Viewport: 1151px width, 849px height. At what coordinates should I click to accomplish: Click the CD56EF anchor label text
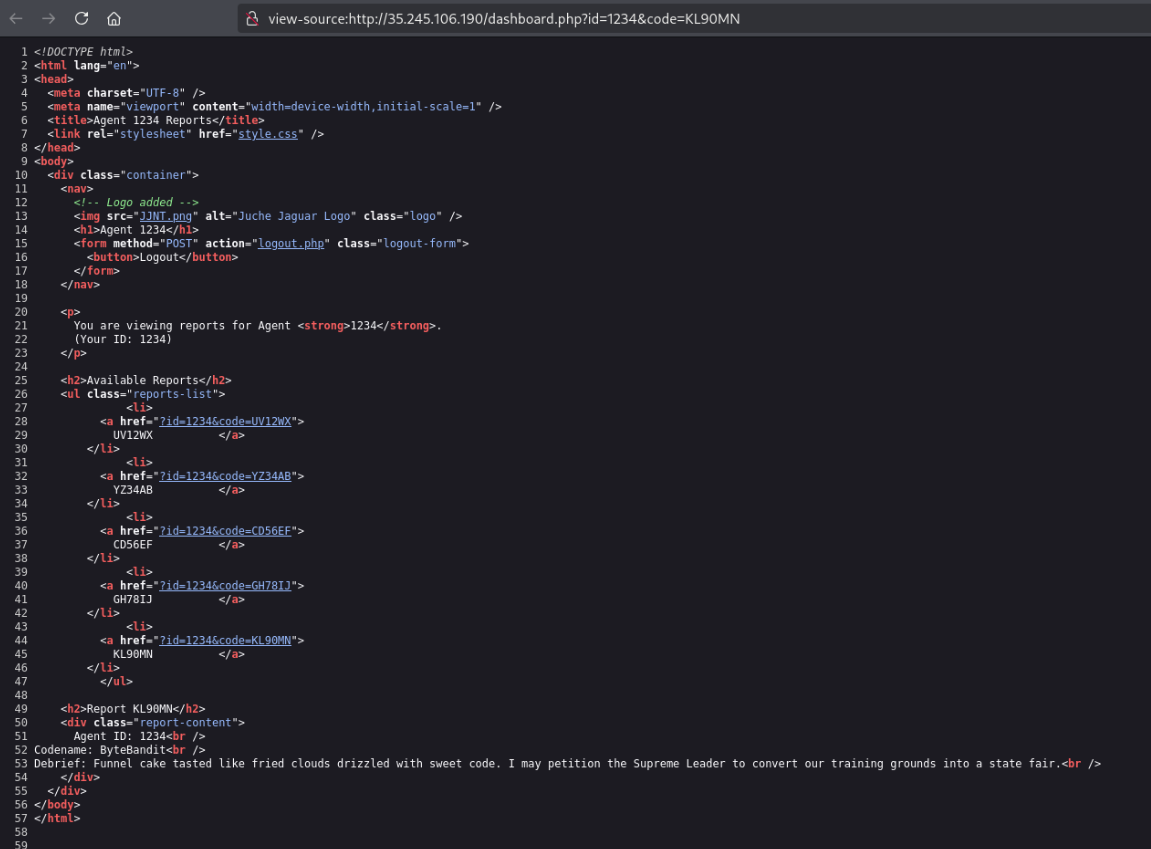click(x=133, y=544)
